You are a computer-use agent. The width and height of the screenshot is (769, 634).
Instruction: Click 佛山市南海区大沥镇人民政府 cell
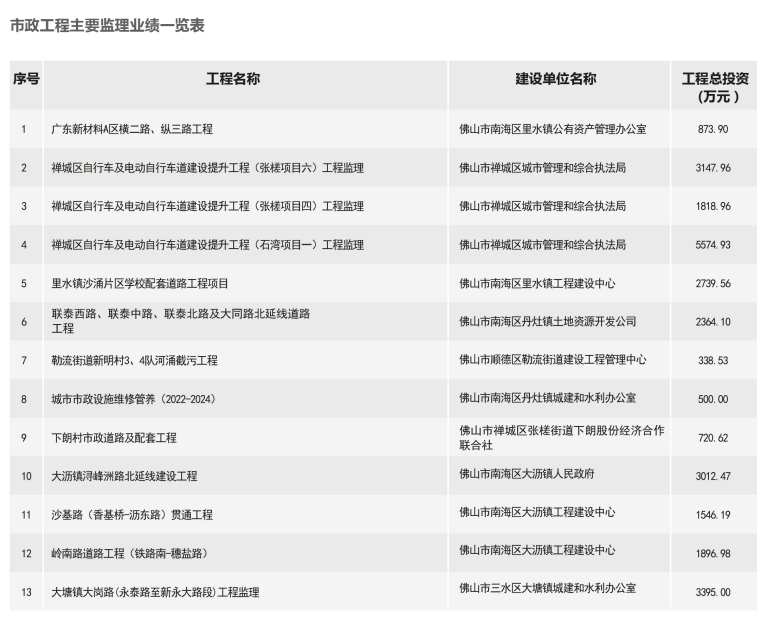527,474
